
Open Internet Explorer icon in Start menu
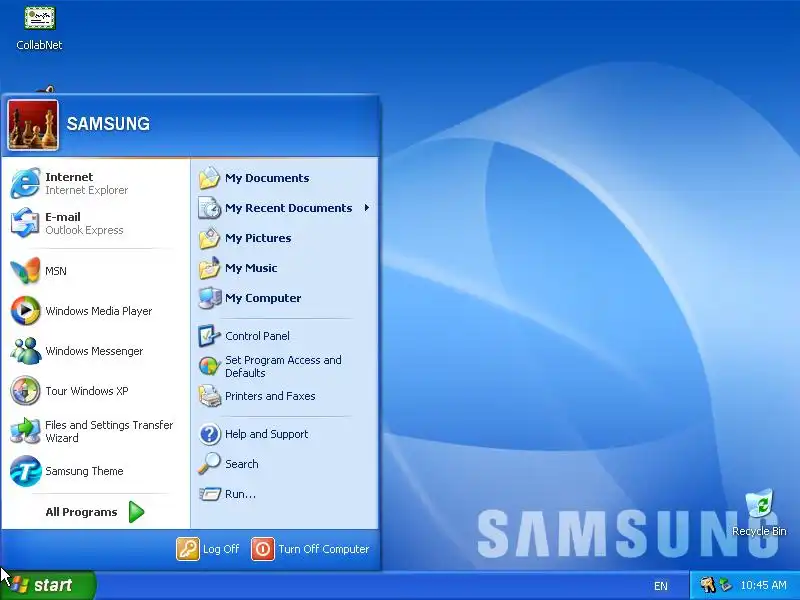tap(25, 183)
